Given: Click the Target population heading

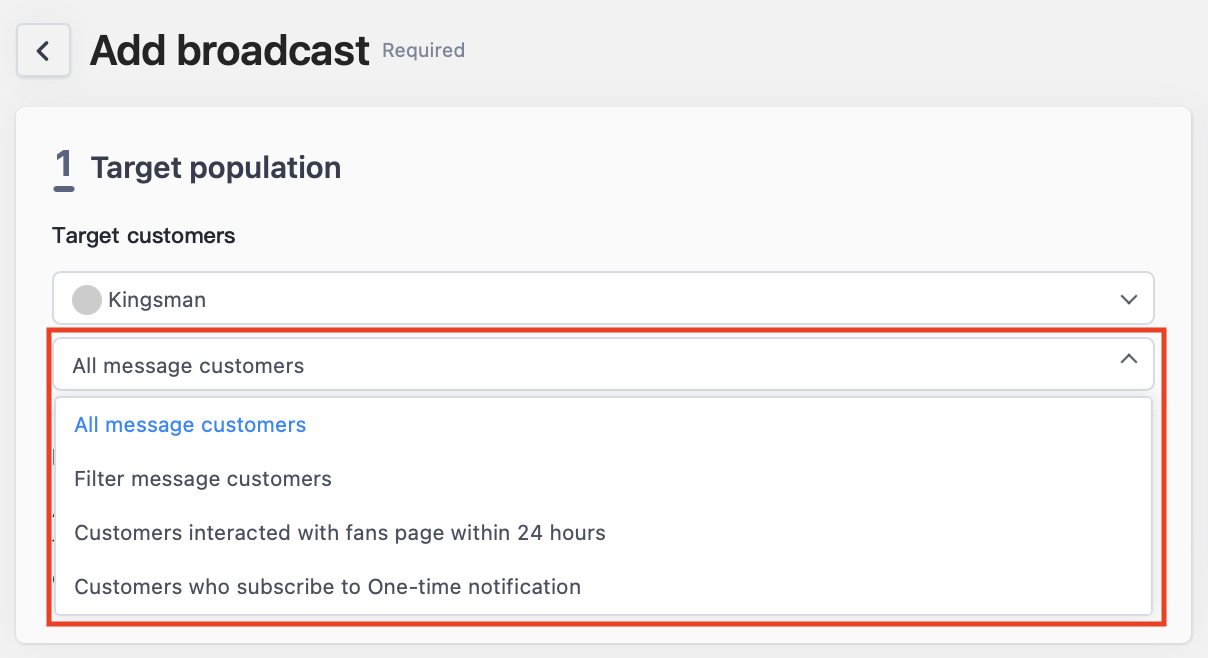Looking at the screenshot, I should (216, 168).
